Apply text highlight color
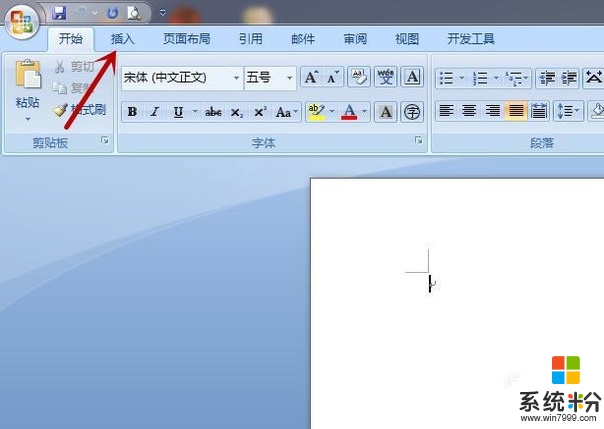The width and height of the screenshot is (604, 429). 316,112
